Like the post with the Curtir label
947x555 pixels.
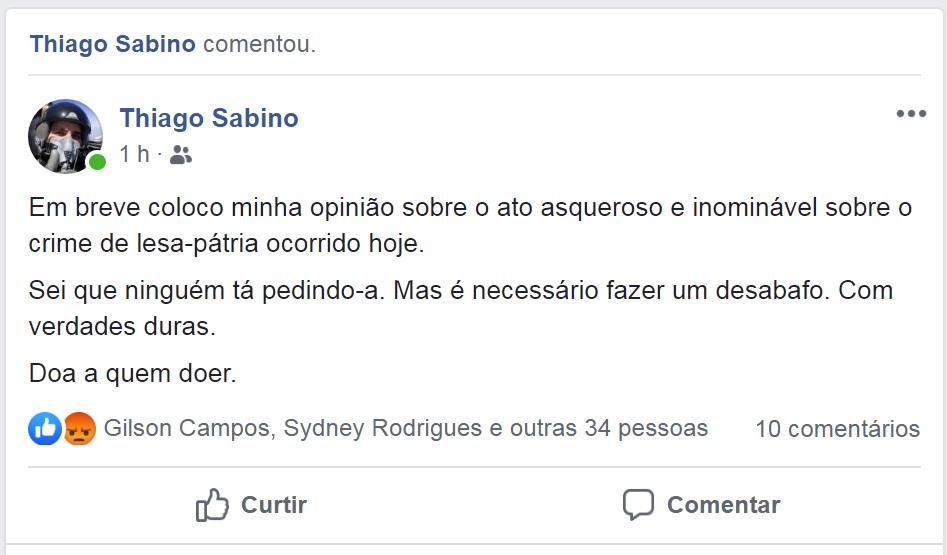pos(274,505)
